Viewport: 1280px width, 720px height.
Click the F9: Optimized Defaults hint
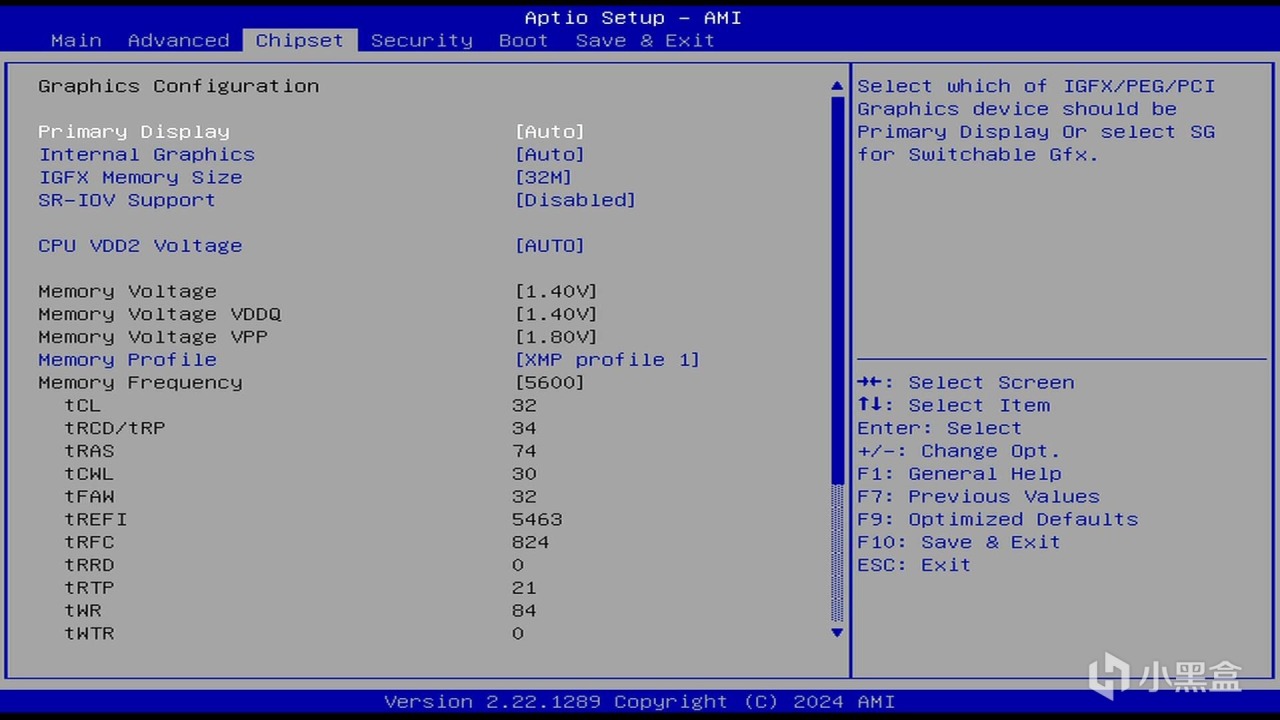pyautogui.click(x=997, y=519)
